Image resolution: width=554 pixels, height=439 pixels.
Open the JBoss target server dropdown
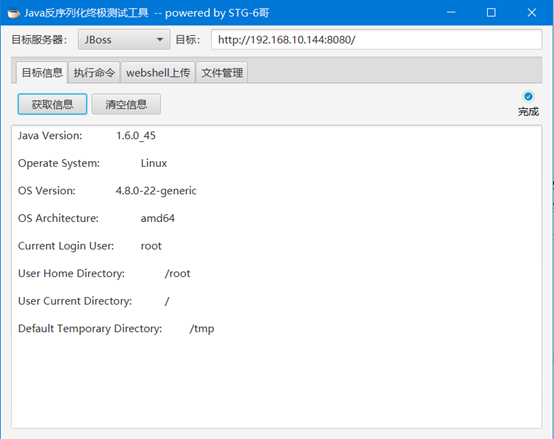[124, 40]
